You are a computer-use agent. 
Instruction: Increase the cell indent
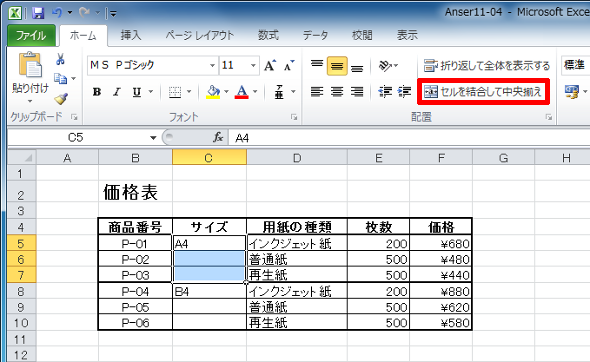pyautogui.click(x=404, y=92)
